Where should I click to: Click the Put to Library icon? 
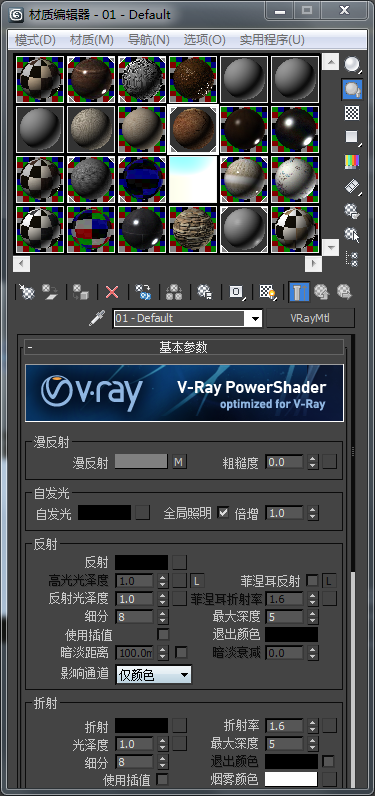[x=205, y=292]
